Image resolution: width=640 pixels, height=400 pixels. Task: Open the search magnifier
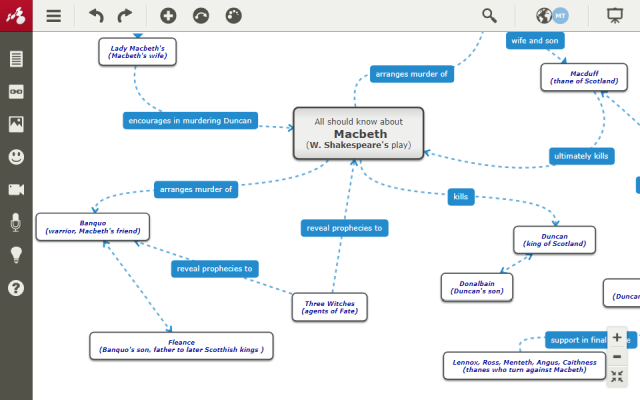tap(489, 16)
